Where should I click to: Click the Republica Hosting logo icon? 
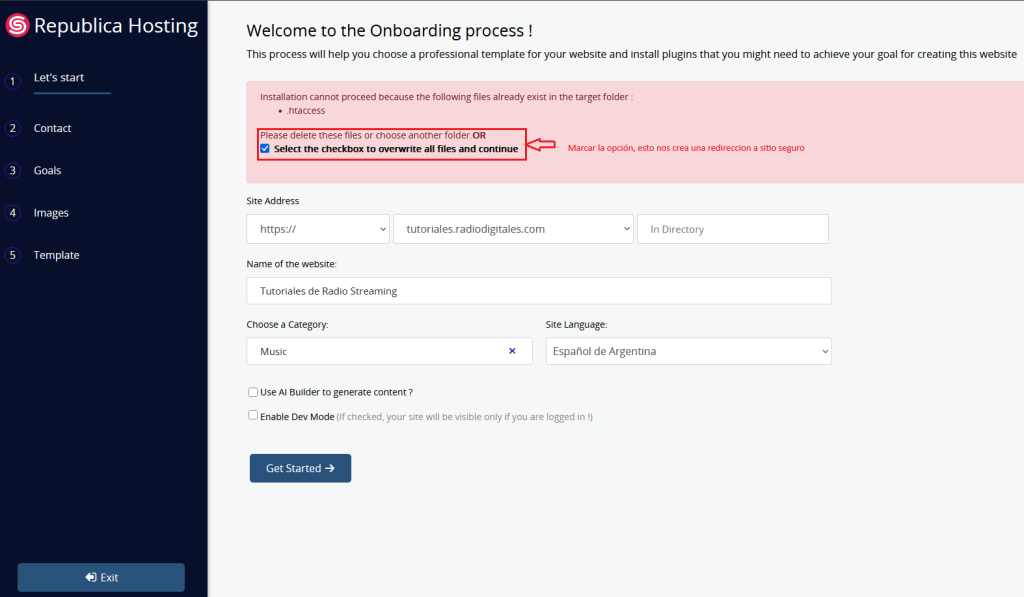point(17,26)
